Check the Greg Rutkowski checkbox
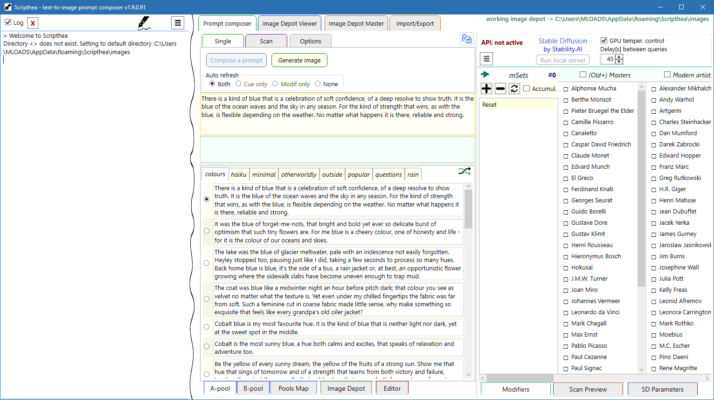714x400 pixels. tap(654, 178)
